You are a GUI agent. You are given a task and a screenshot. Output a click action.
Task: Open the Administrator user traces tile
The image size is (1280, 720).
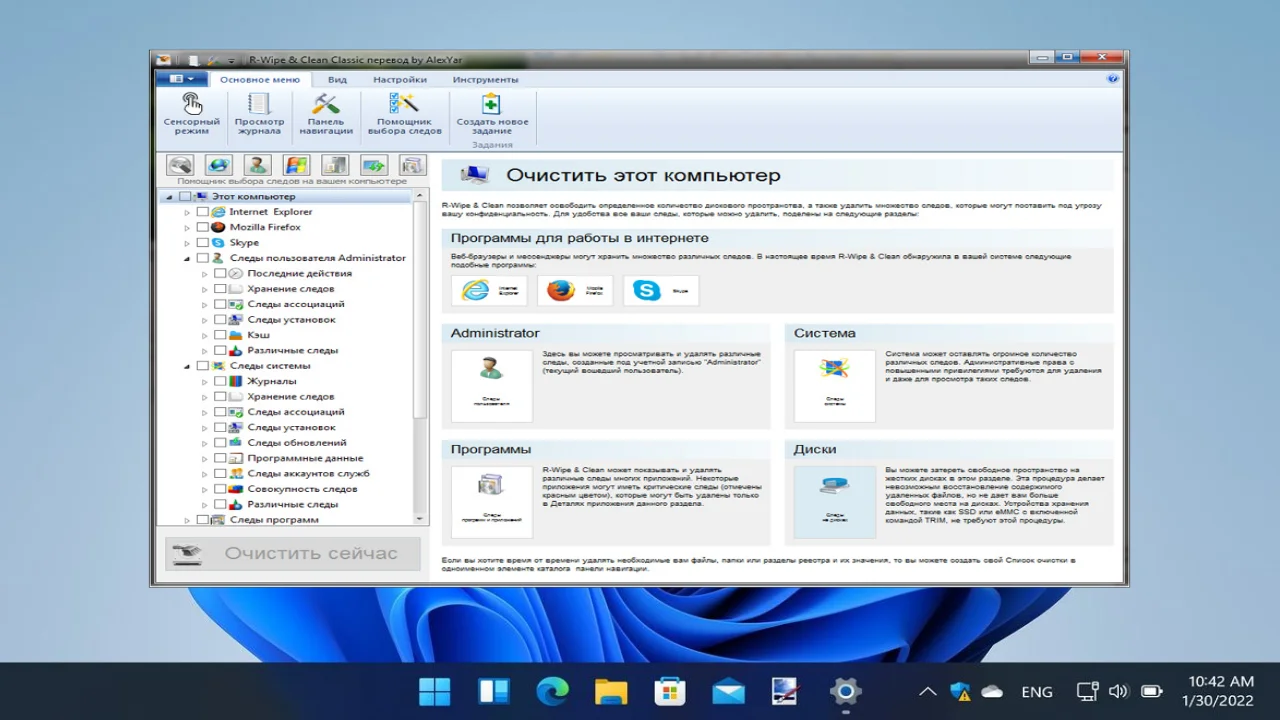pos(491,385)
